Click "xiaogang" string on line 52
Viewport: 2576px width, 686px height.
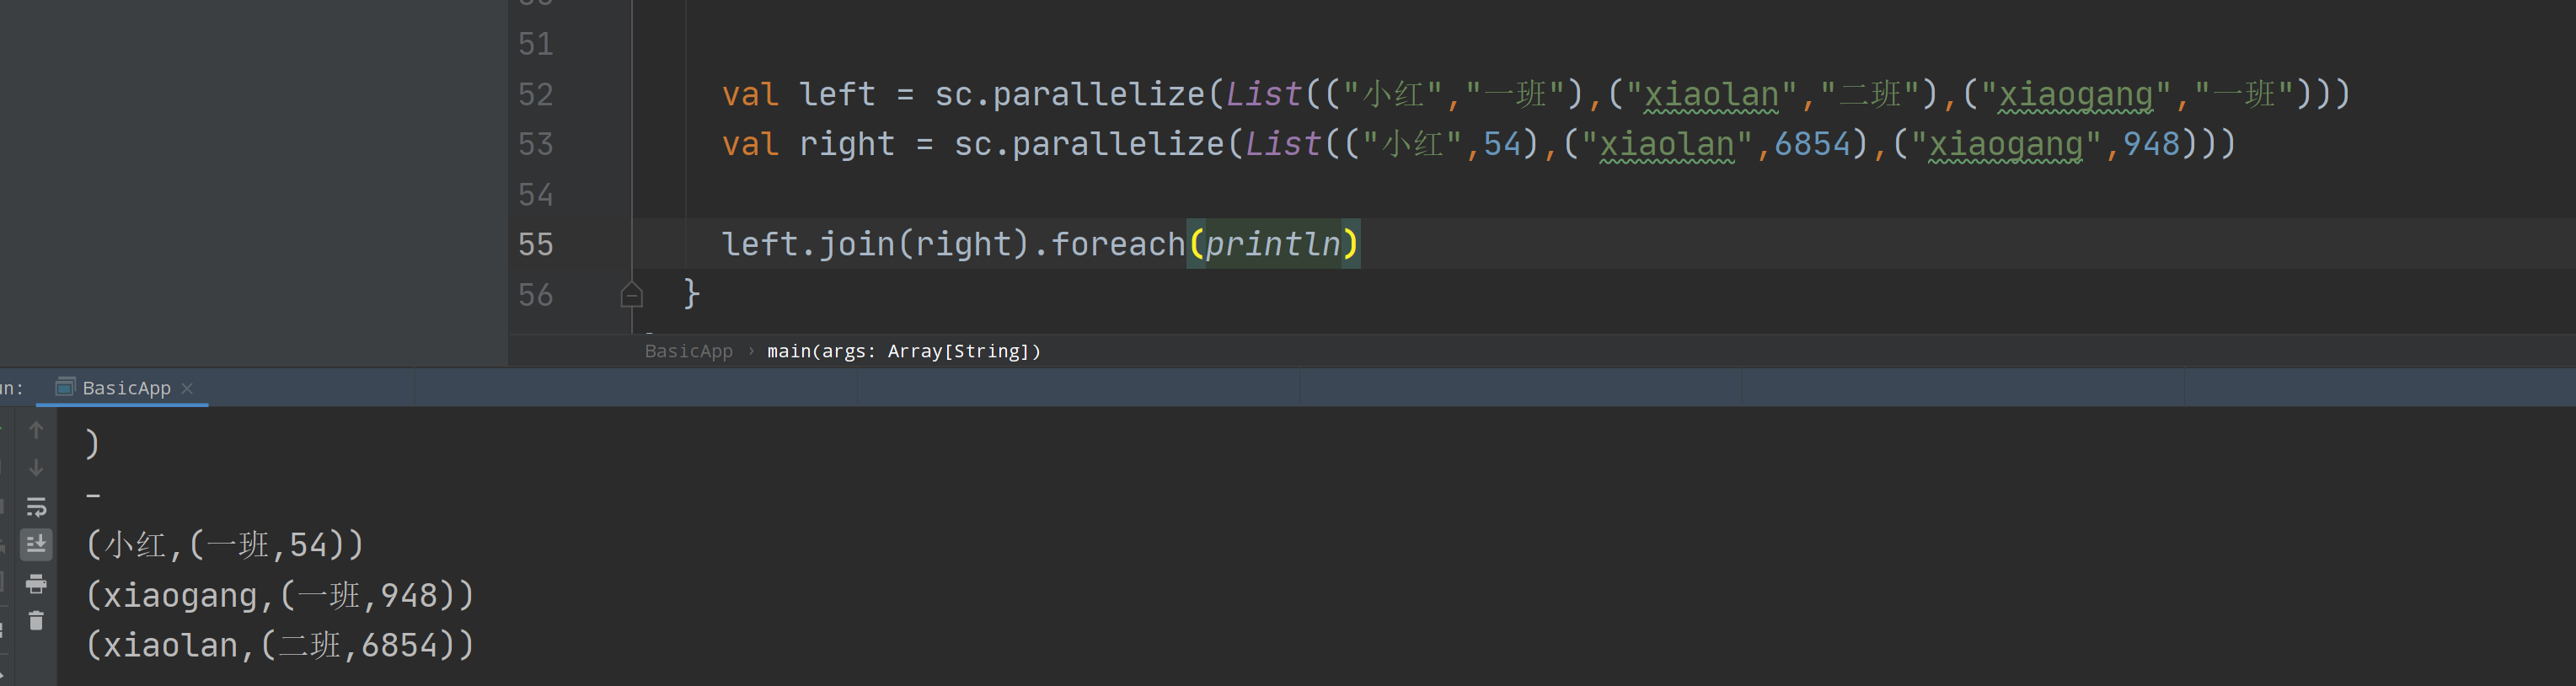[2076, 94]
